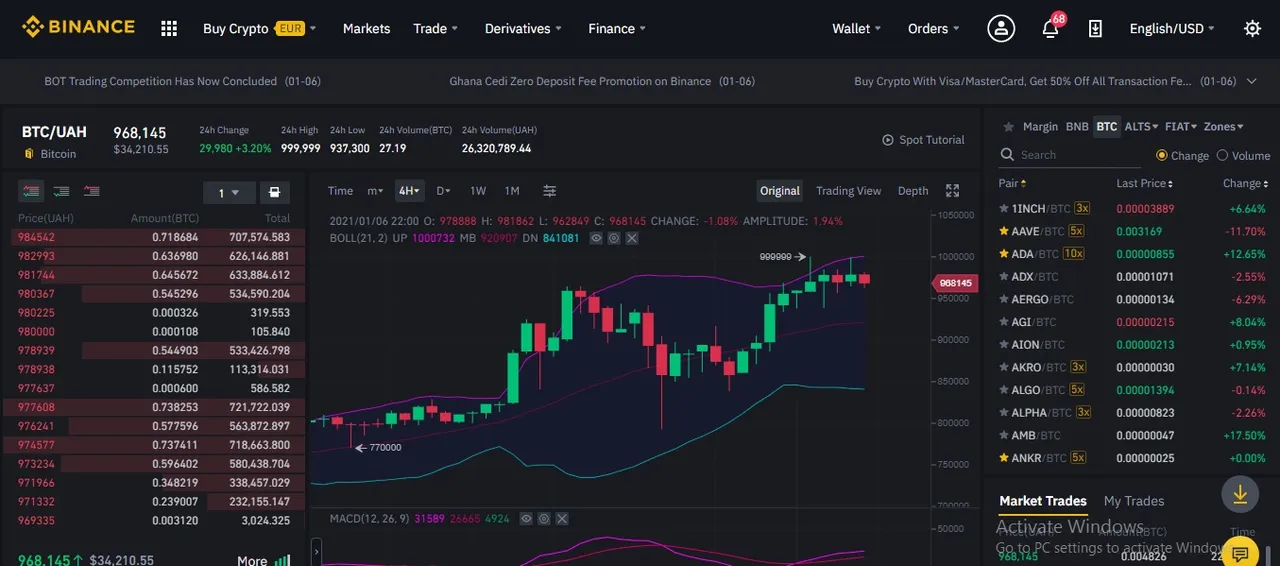Open the Wallet dropdown

point(857,29)
